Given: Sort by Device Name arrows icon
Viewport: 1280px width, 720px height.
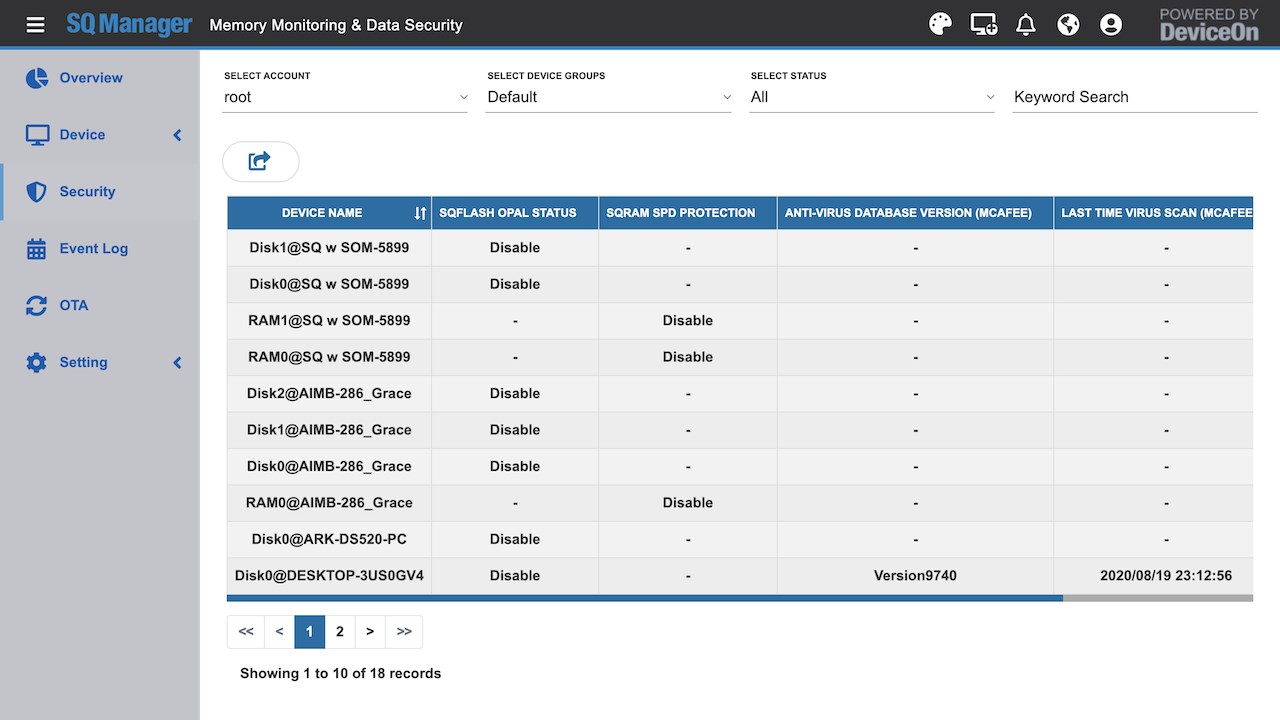Looking at the screenshot, I should pos(420,213).
